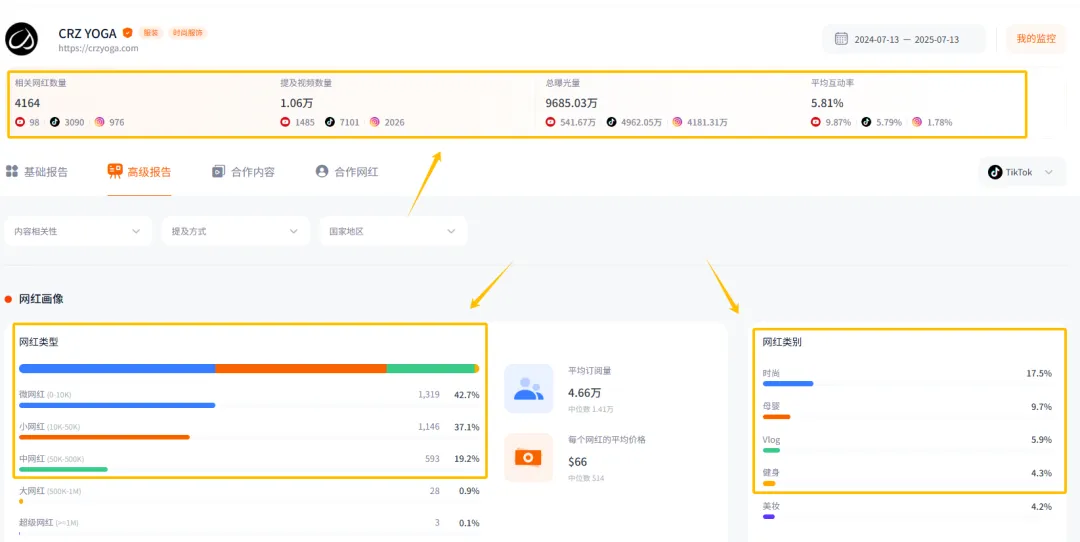Click the calendar icon in date range
Screen dimensions: 1080x542
pyautogui.click(x=841, y=39)
